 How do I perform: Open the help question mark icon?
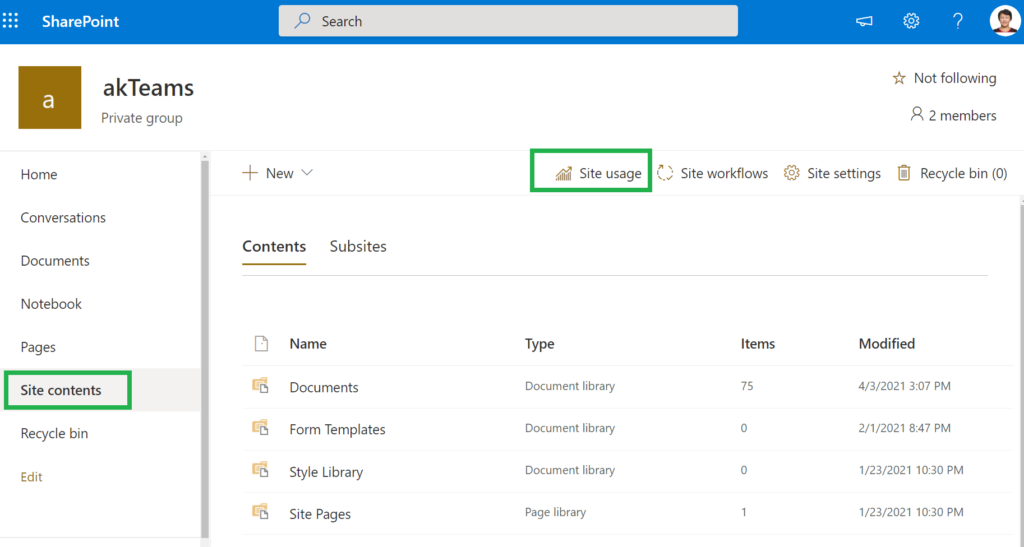tap(957, 21)
